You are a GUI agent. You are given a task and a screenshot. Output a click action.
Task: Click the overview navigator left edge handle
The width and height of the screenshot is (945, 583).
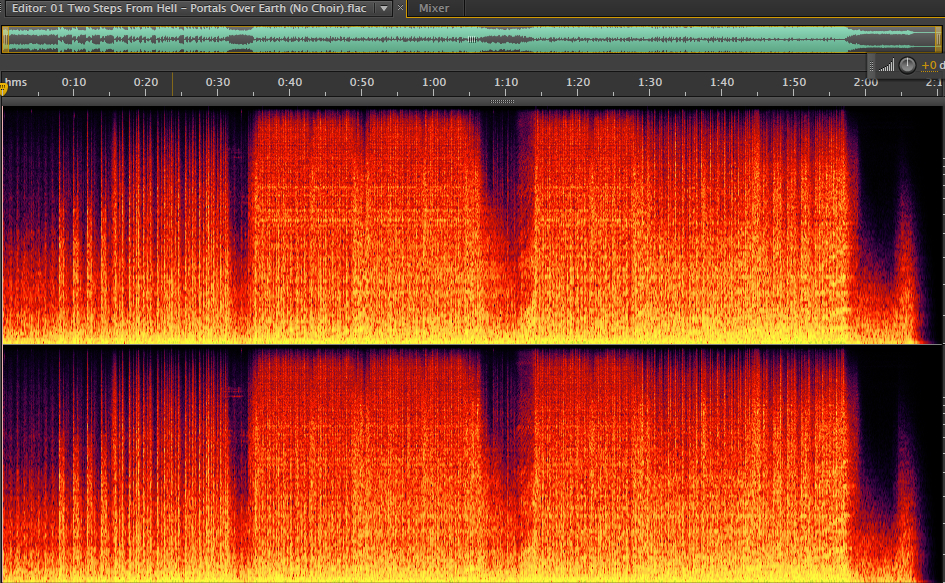click(x=5, y=40)
